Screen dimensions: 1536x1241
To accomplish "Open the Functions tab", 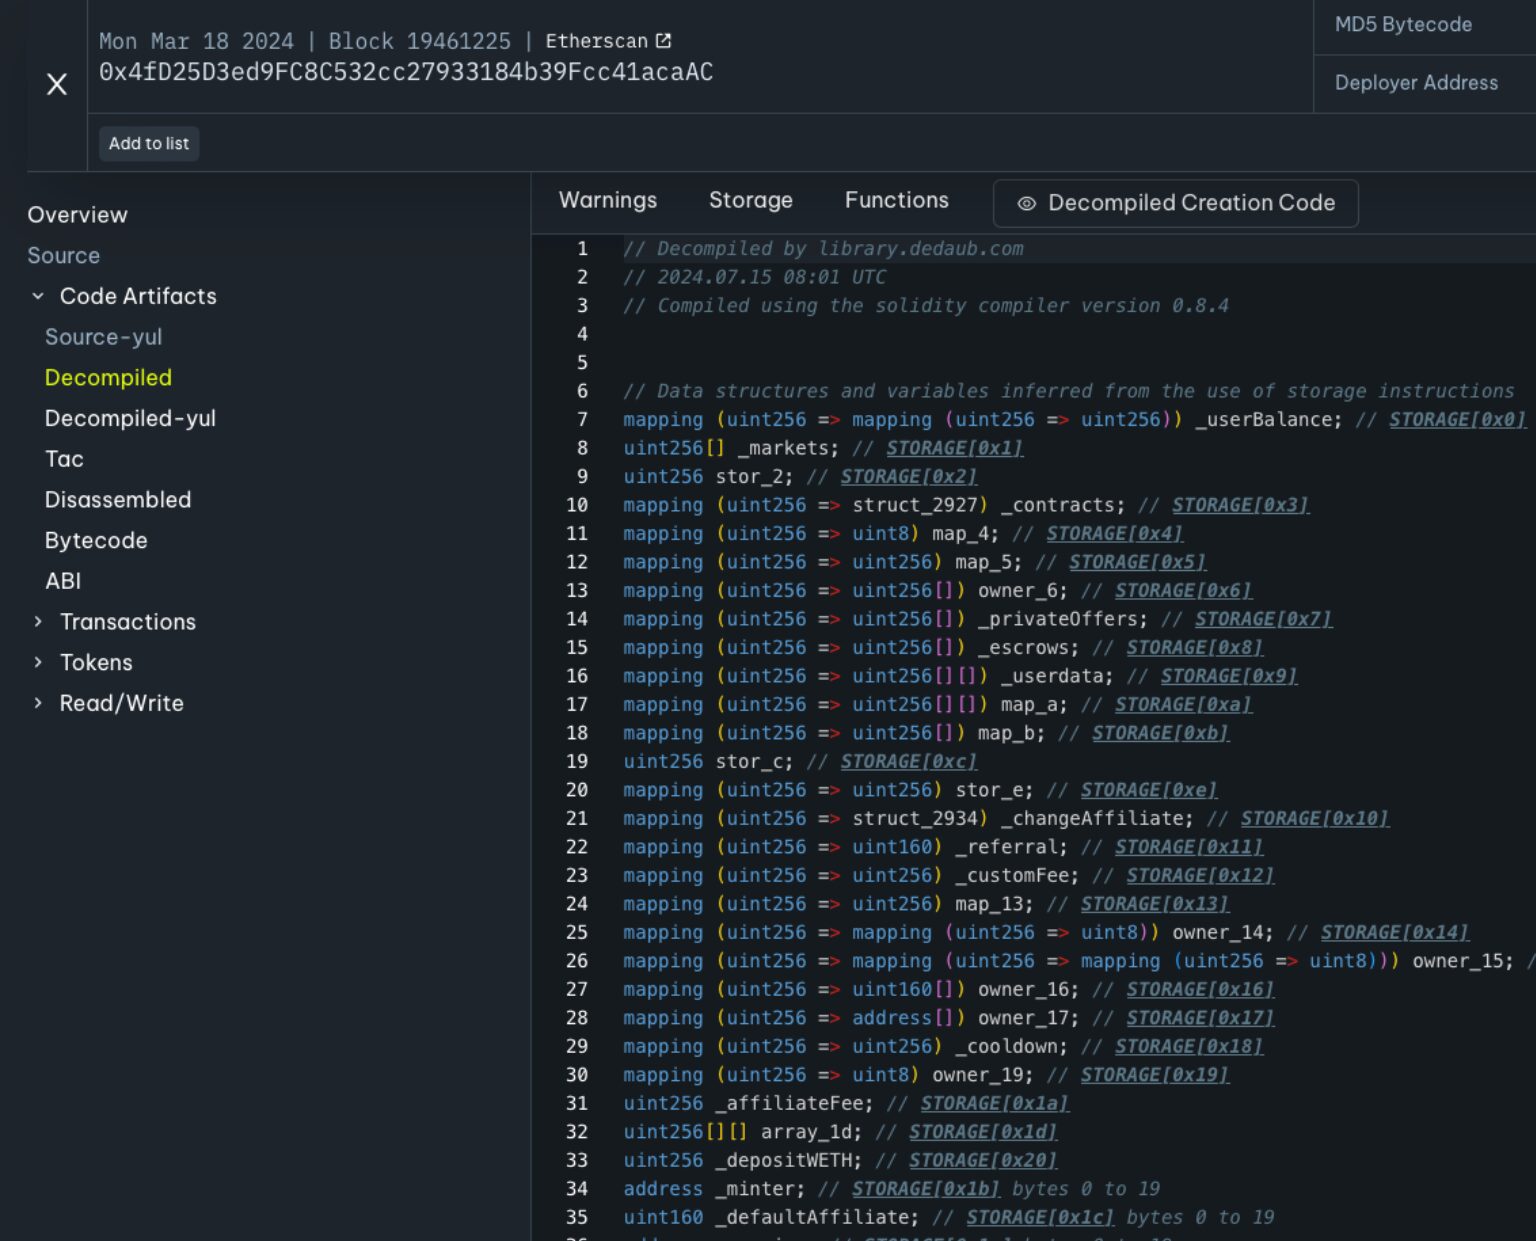I will point(896,200).
